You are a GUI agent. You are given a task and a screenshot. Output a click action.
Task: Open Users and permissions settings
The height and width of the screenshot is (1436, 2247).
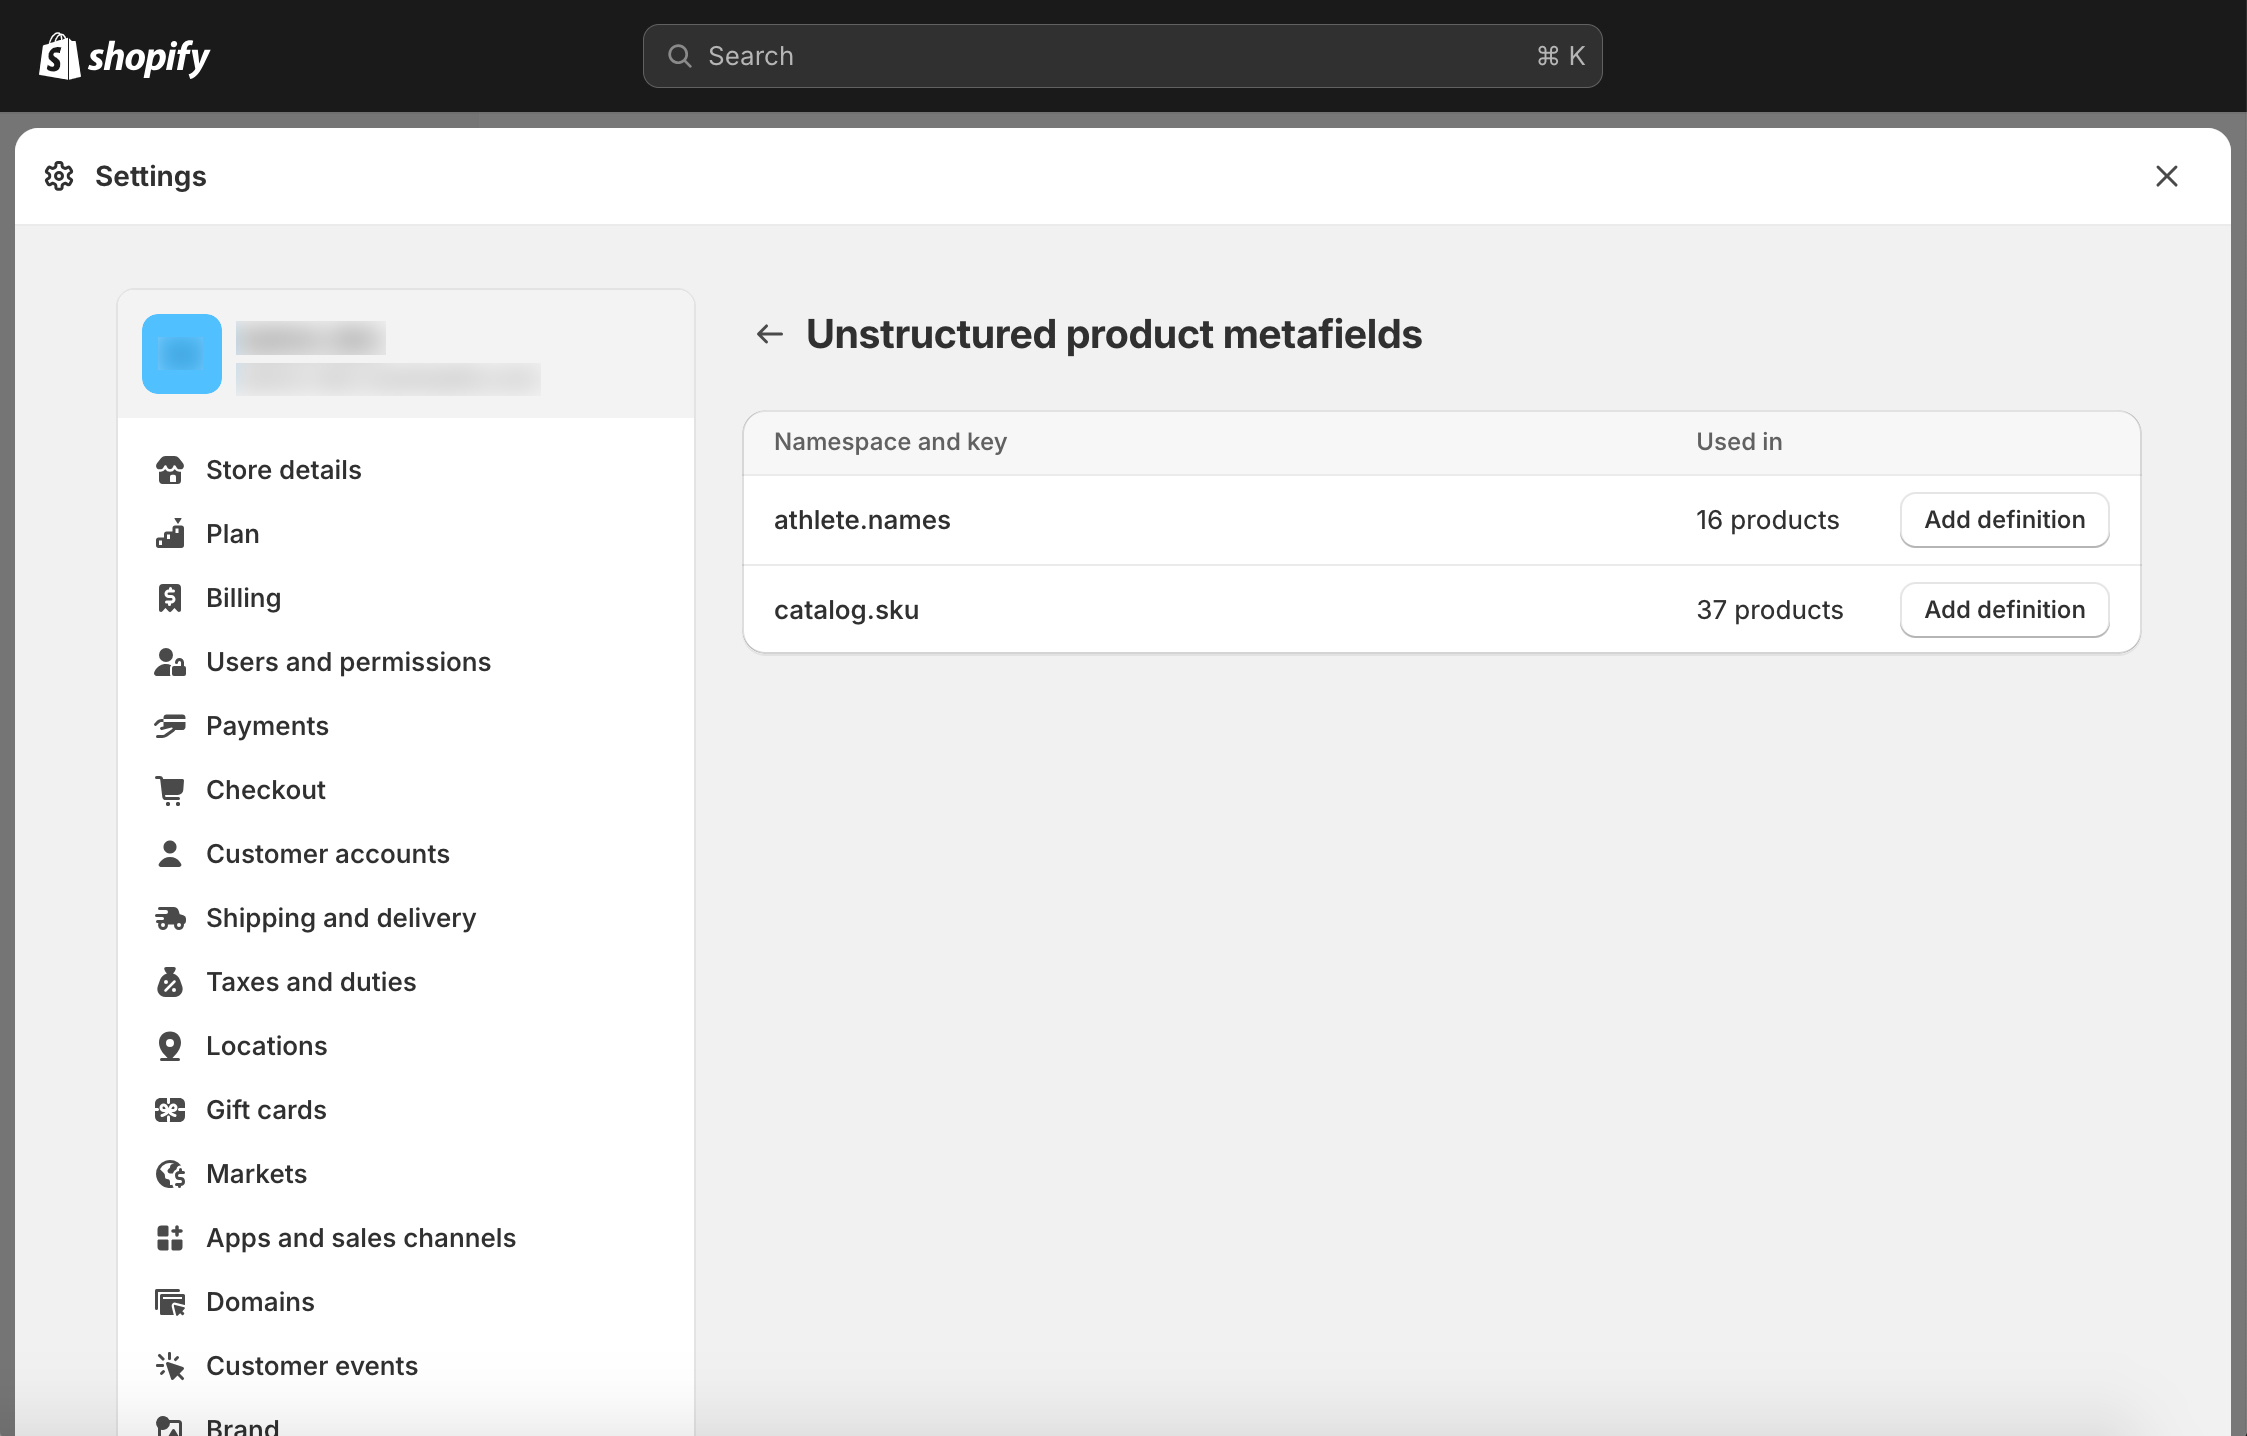click(348, 662)
